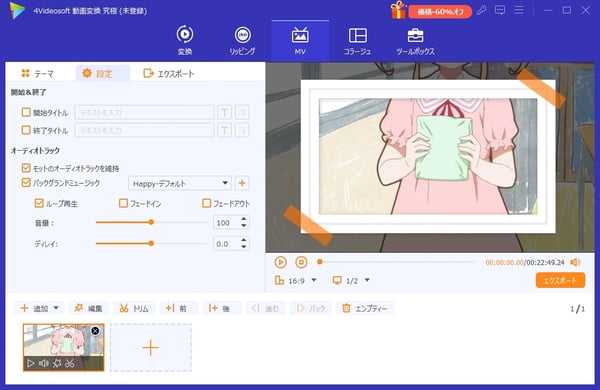
Task: Play clip using thumbnail play icon
Action: pyautogui.click(x=31, y=363)
